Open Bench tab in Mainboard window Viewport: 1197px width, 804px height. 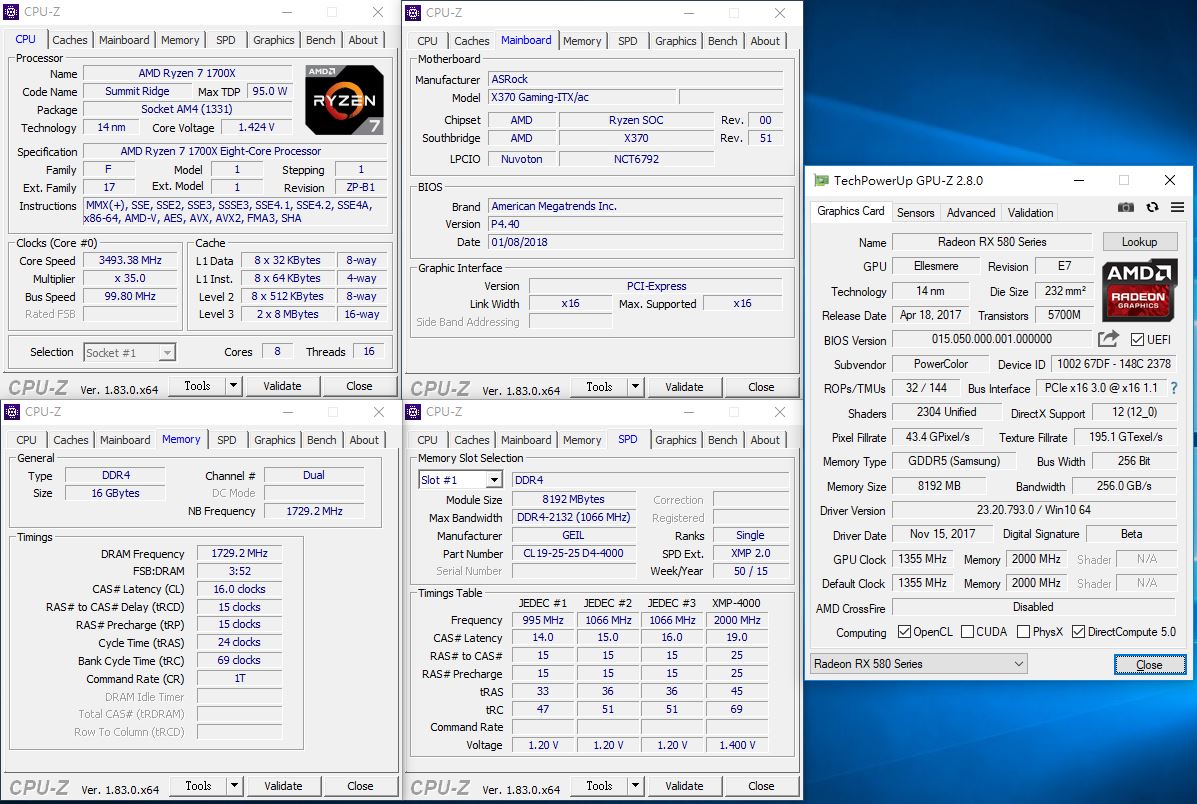click(722, 40)
